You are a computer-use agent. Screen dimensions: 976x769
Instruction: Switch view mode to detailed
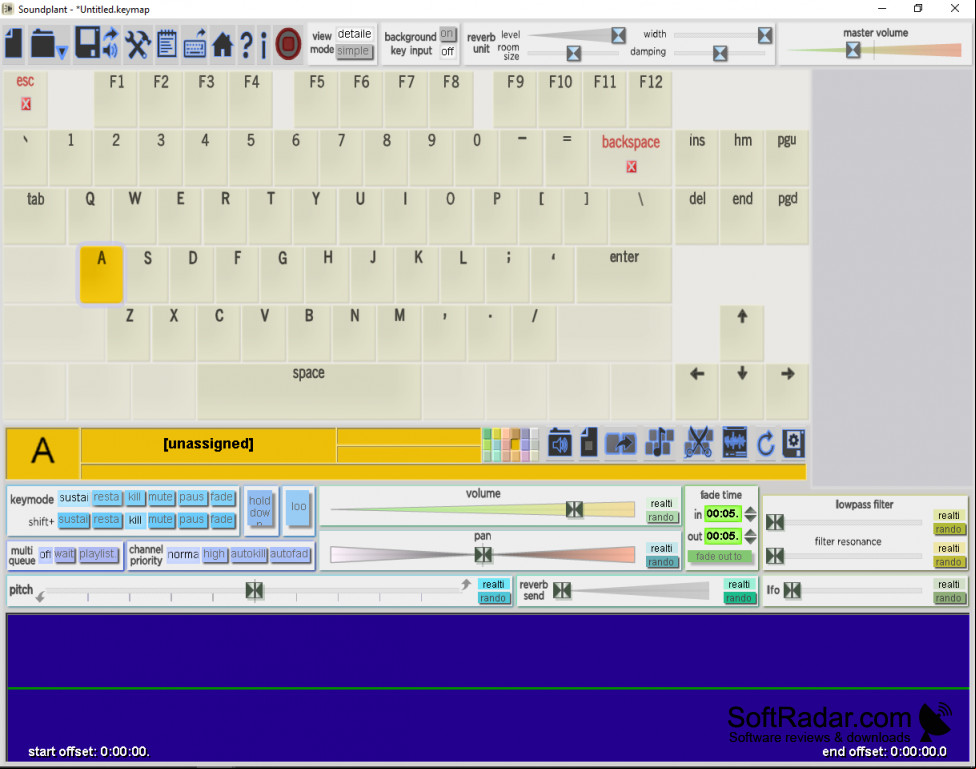354,34
